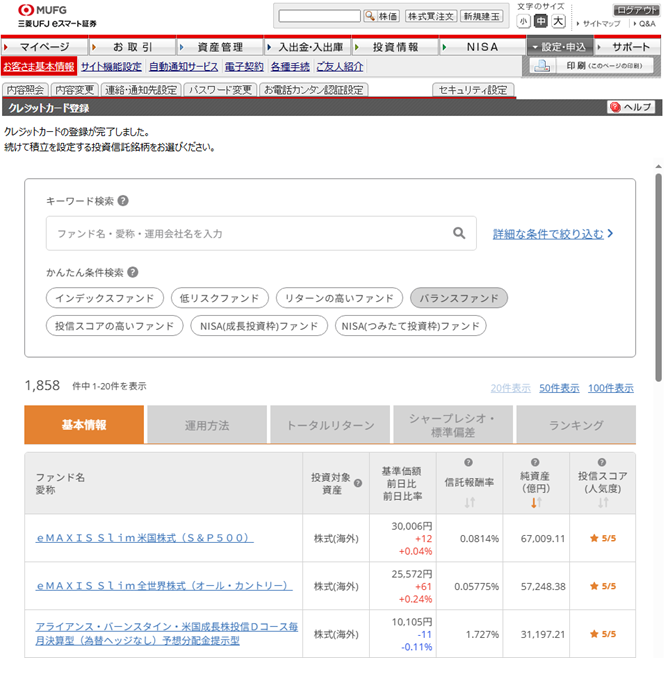This screenshot has width=668, height=678.
Task: Click 株式買注文 button
Action: pyautogui.click(x=431, y=16)
